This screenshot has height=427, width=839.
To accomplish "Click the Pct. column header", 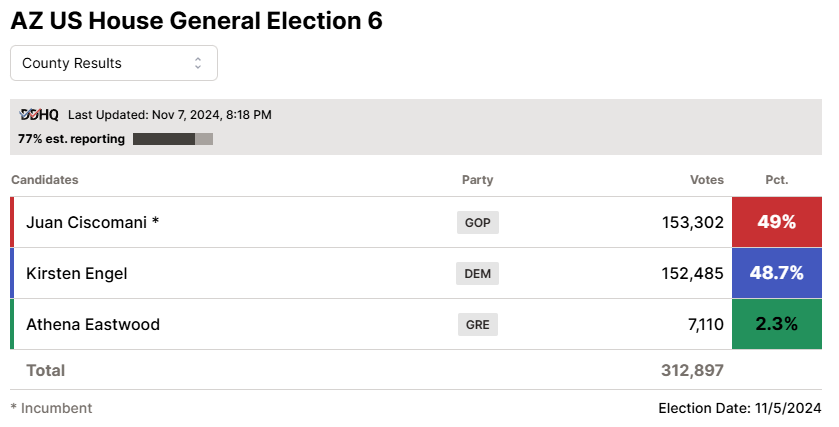I will [777, 180].
